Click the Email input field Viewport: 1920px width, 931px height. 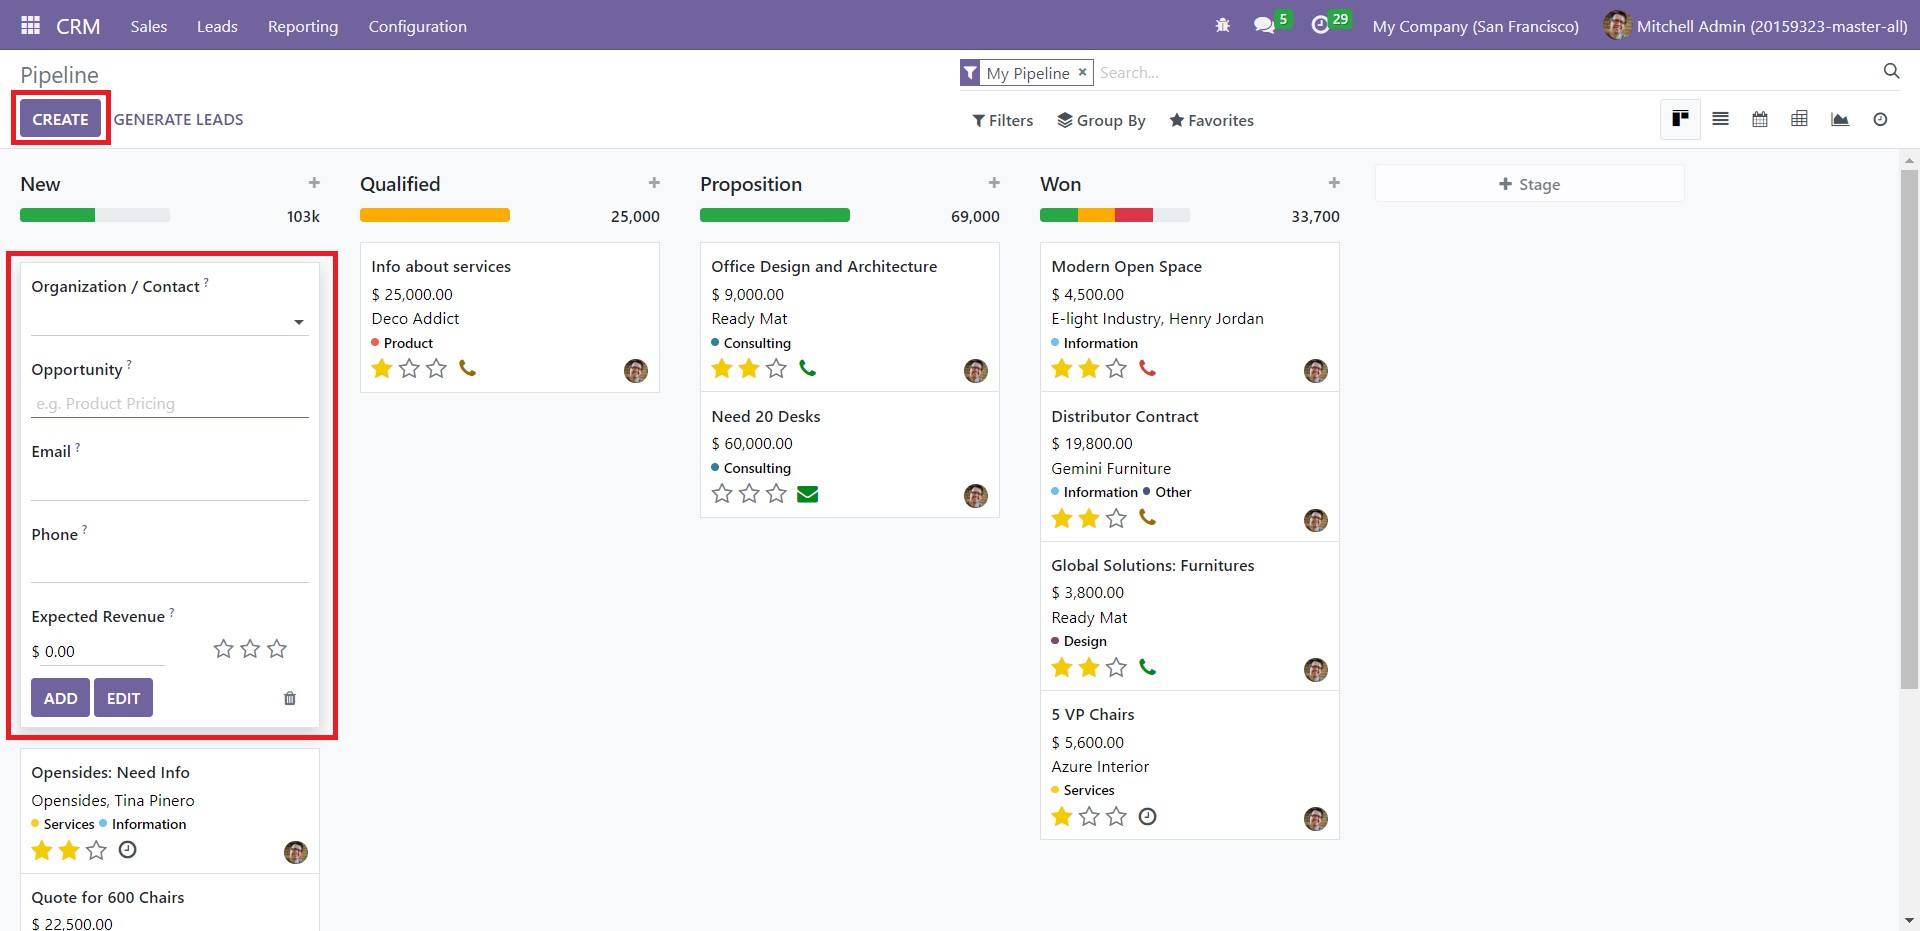(170, 485)
